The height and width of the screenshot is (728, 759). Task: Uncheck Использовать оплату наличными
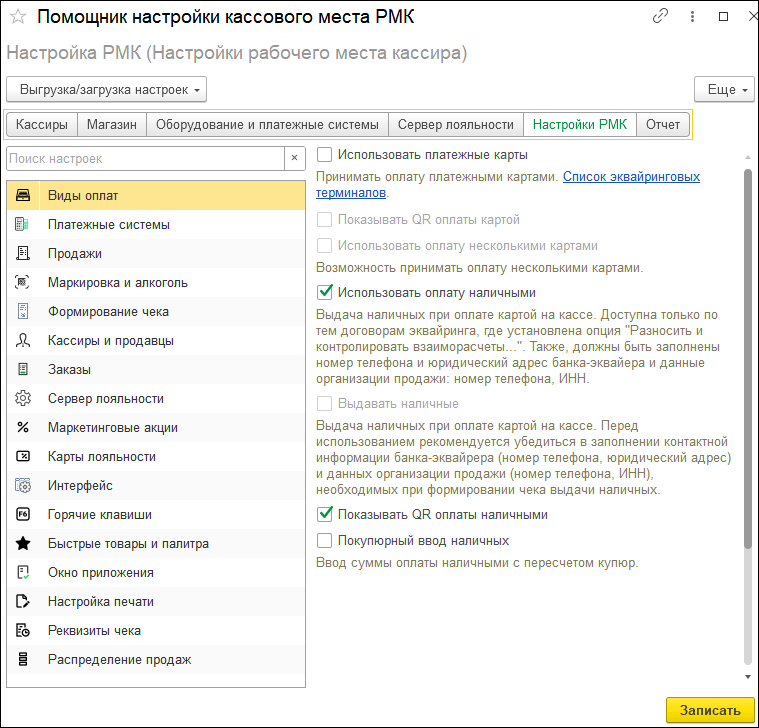(x=324, y=293)
